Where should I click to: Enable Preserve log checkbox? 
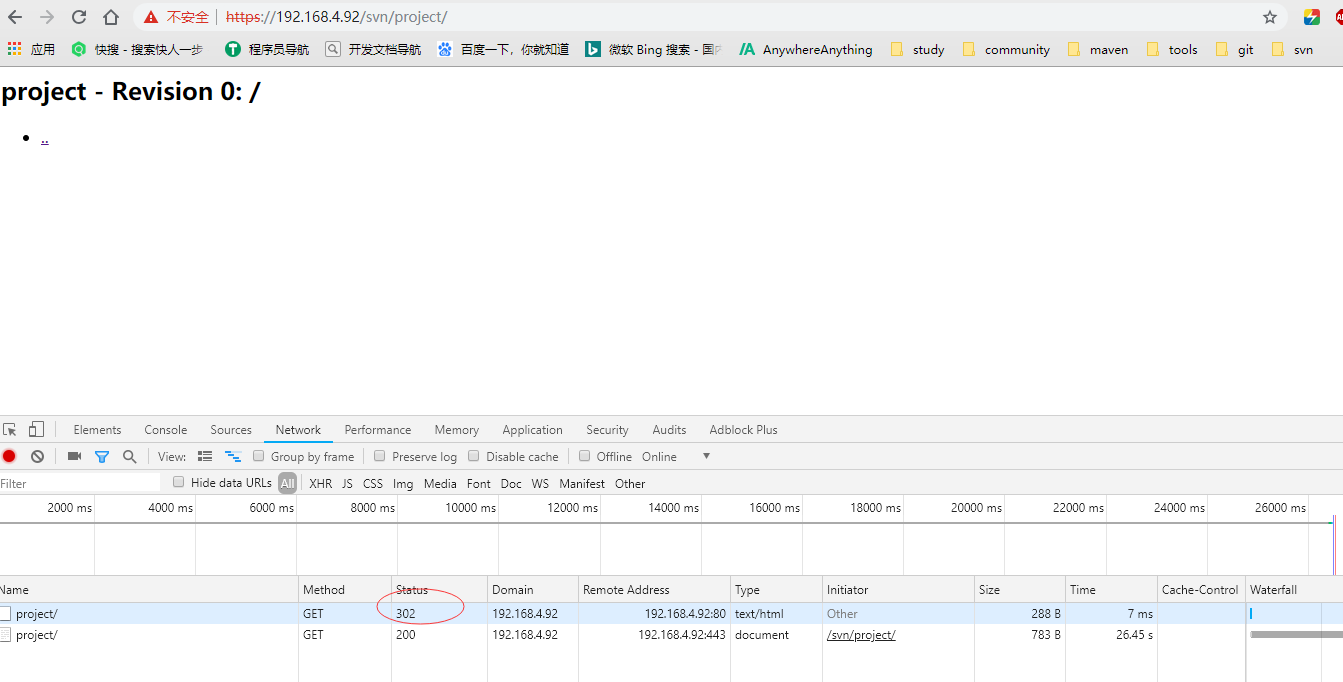tap(379, 456)
